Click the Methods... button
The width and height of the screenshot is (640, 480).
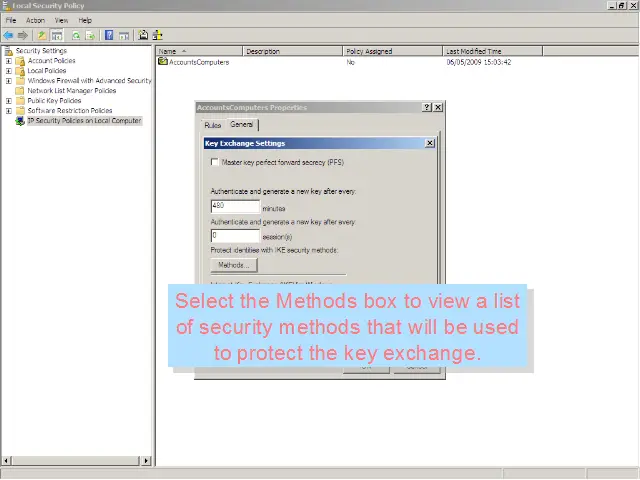click(233, 265)
